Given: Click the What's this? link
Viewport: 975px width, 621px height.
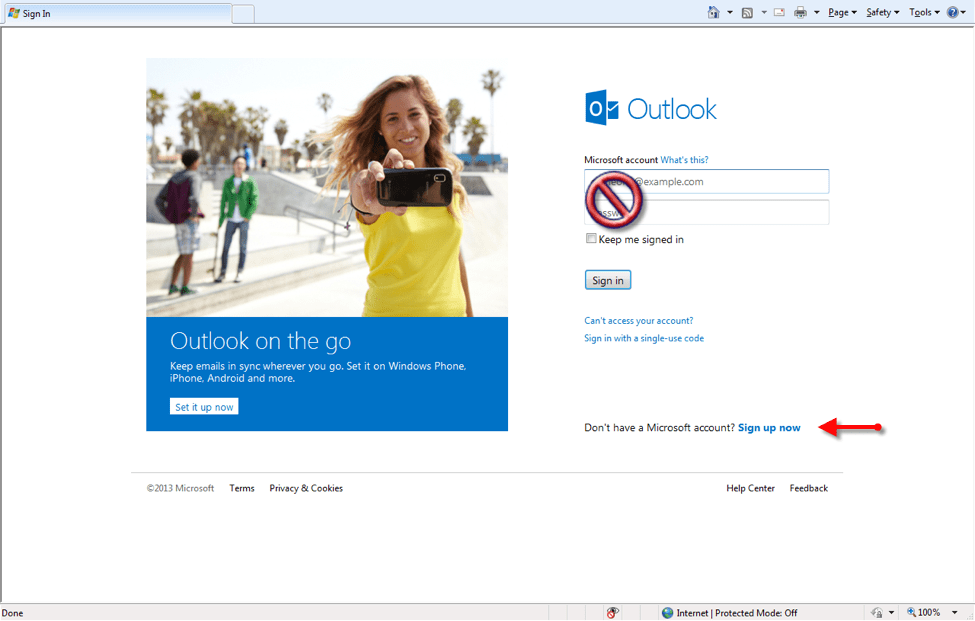Looking at the screenshot, I should 684,160.
